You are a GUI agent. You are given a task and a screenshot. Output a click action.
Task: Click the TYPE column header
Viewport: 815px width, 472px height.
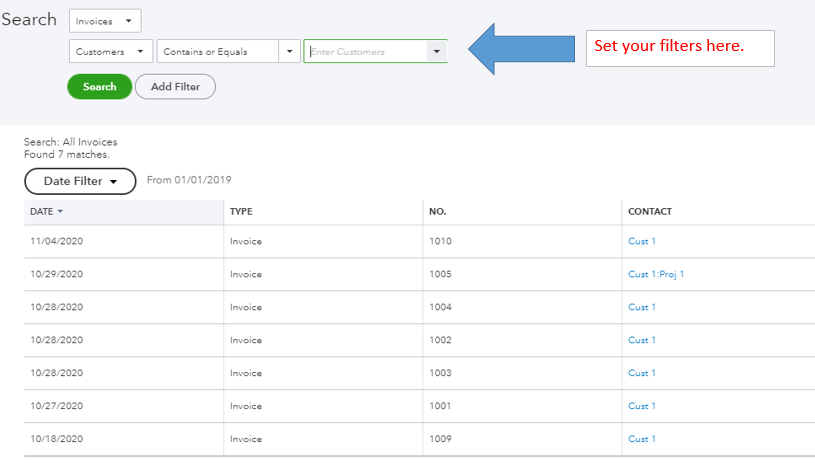[241, 212]
